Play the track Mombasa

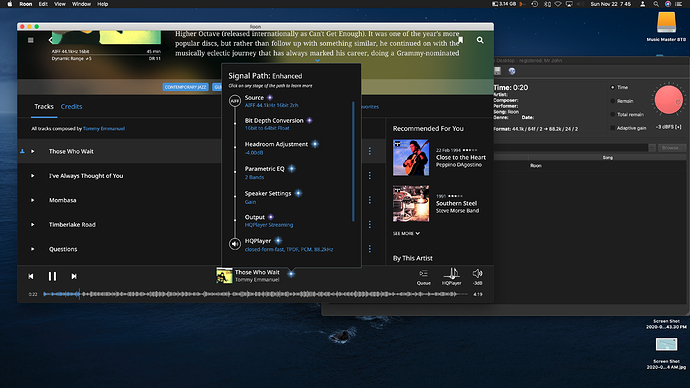coord(33,200)
